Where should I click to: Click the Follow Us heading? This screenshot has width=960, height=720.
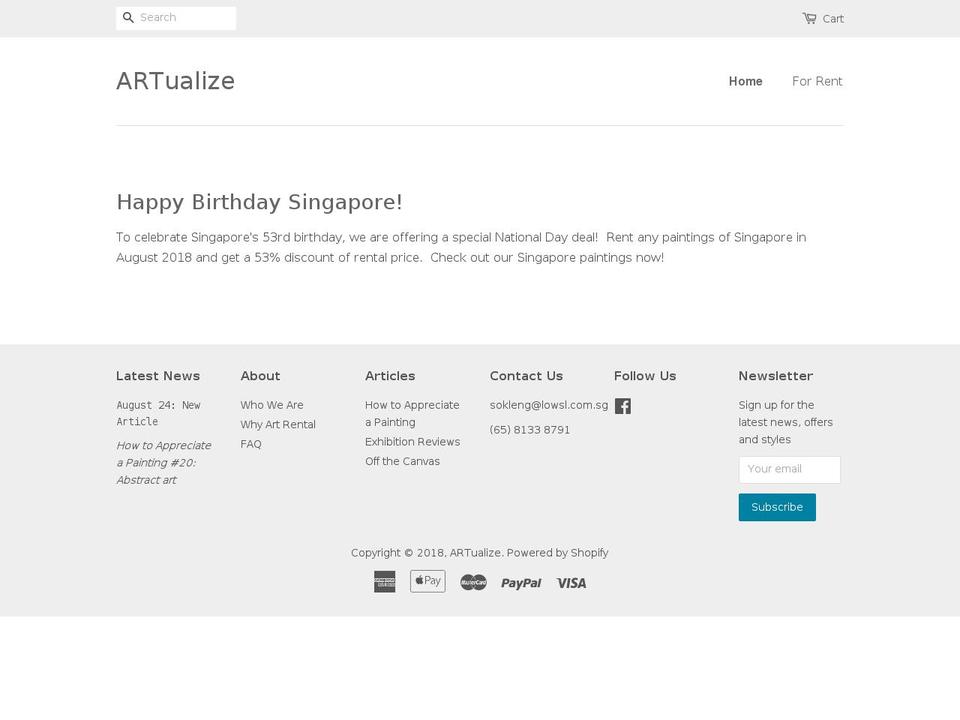tap(645, 376)
